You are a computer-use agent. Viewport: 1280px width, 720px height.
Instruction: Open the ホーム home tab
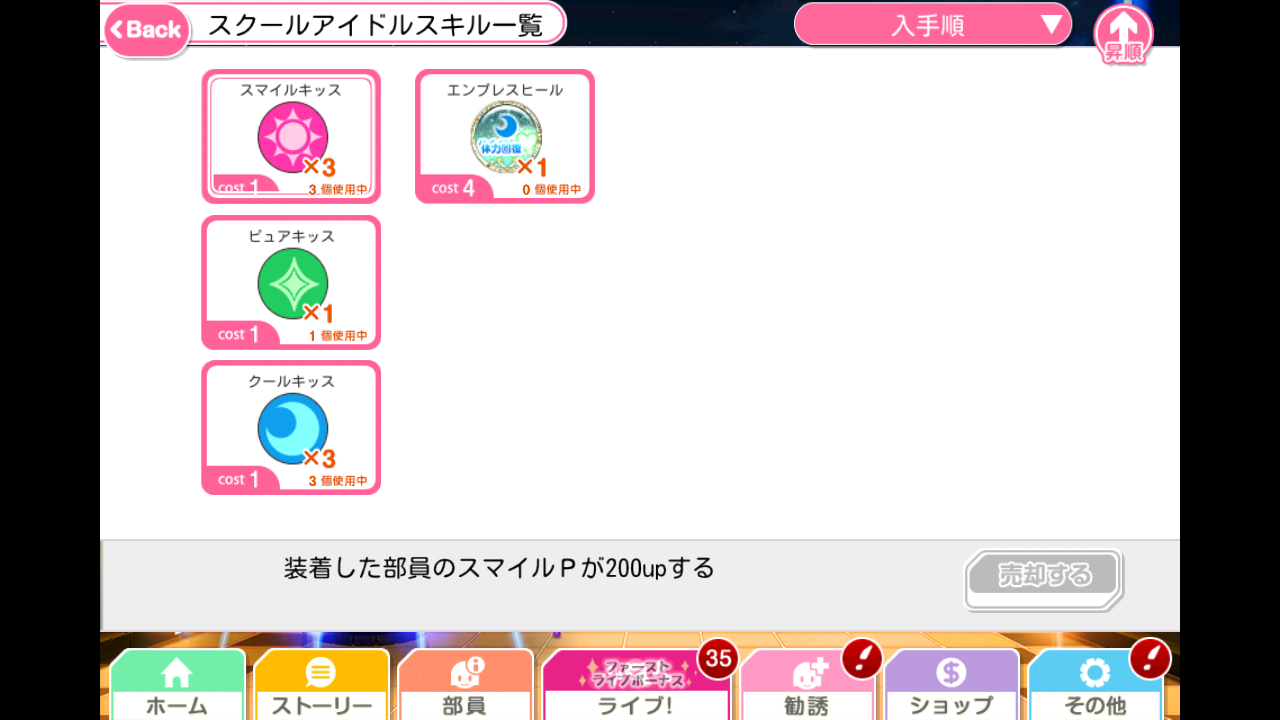pos(177,686)
